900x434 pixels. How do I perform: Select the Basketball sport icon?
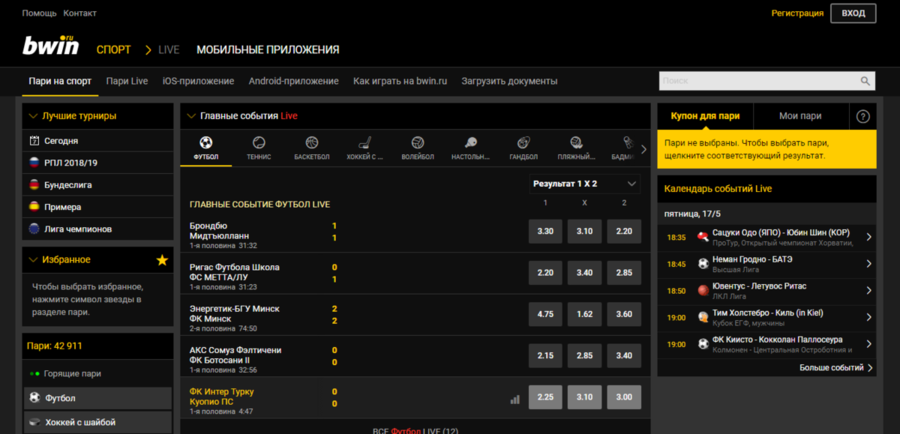[311, 148]
